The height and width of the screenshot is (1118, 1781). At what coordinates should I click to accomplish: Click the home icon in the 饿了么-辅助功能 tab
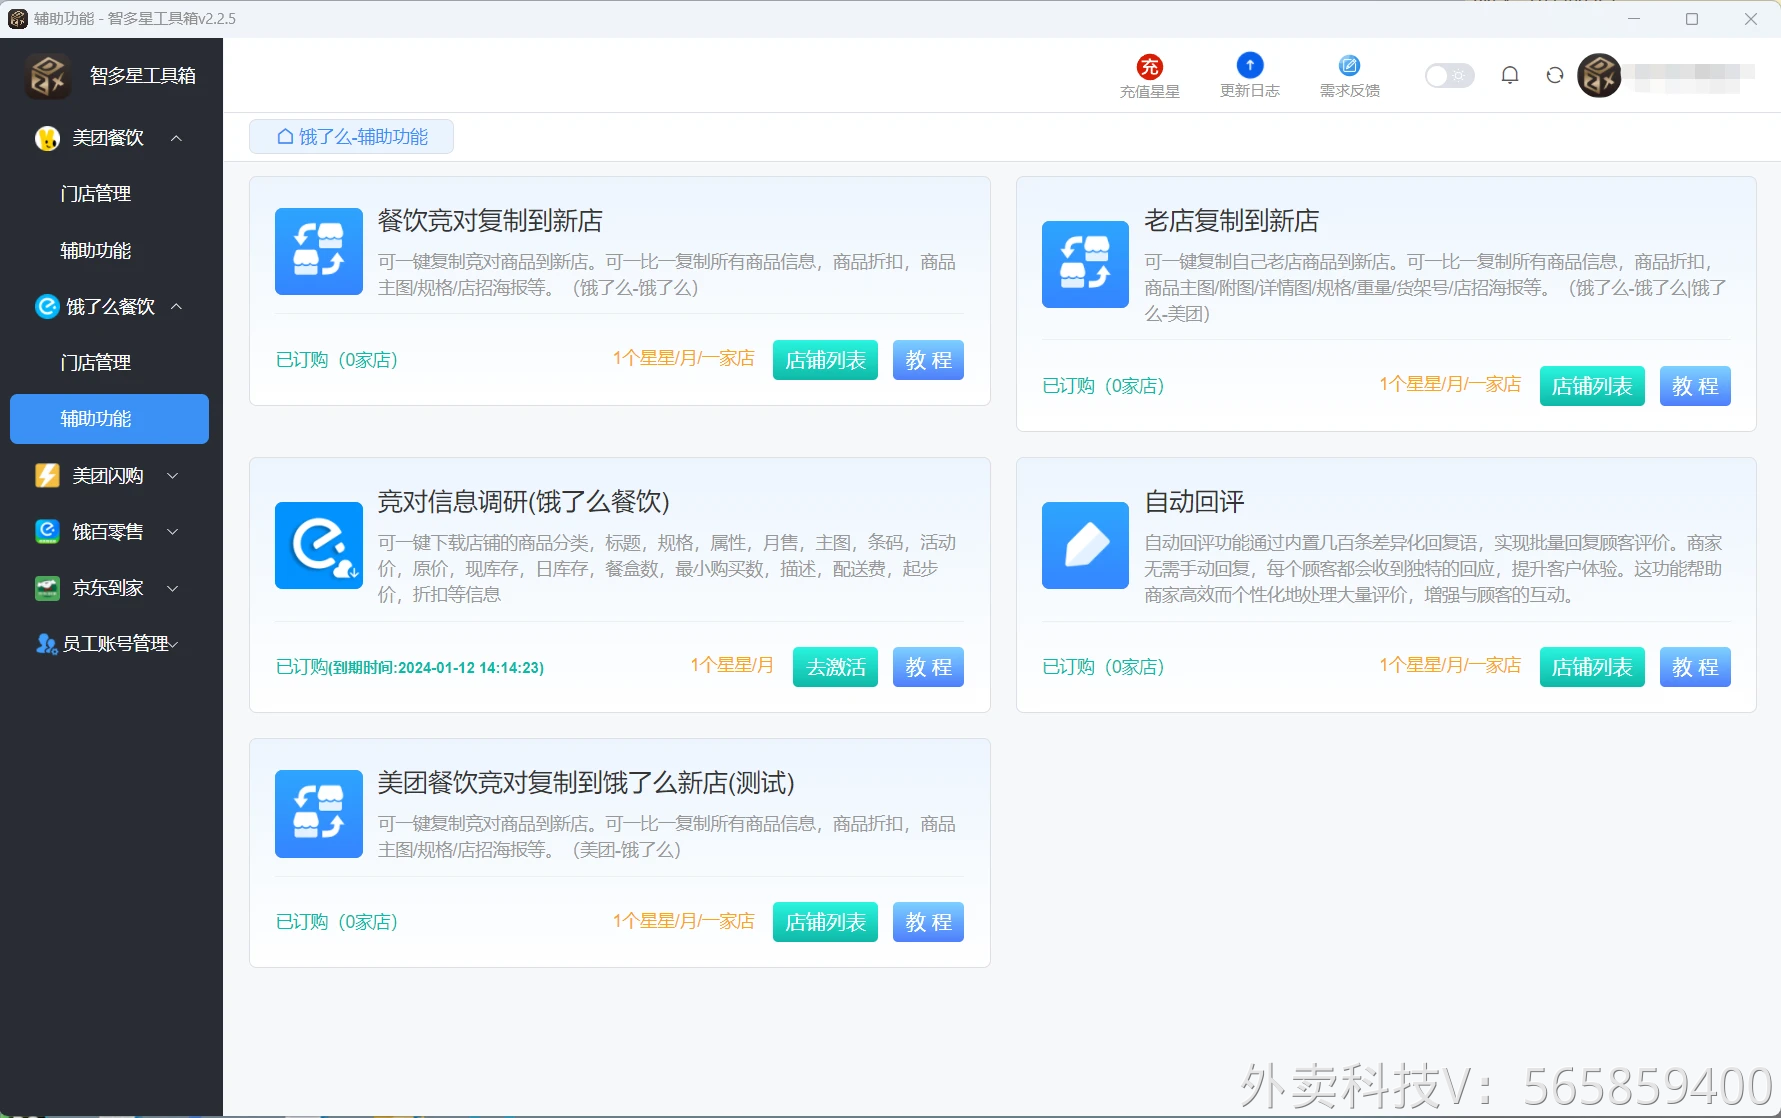coord(285,137)
